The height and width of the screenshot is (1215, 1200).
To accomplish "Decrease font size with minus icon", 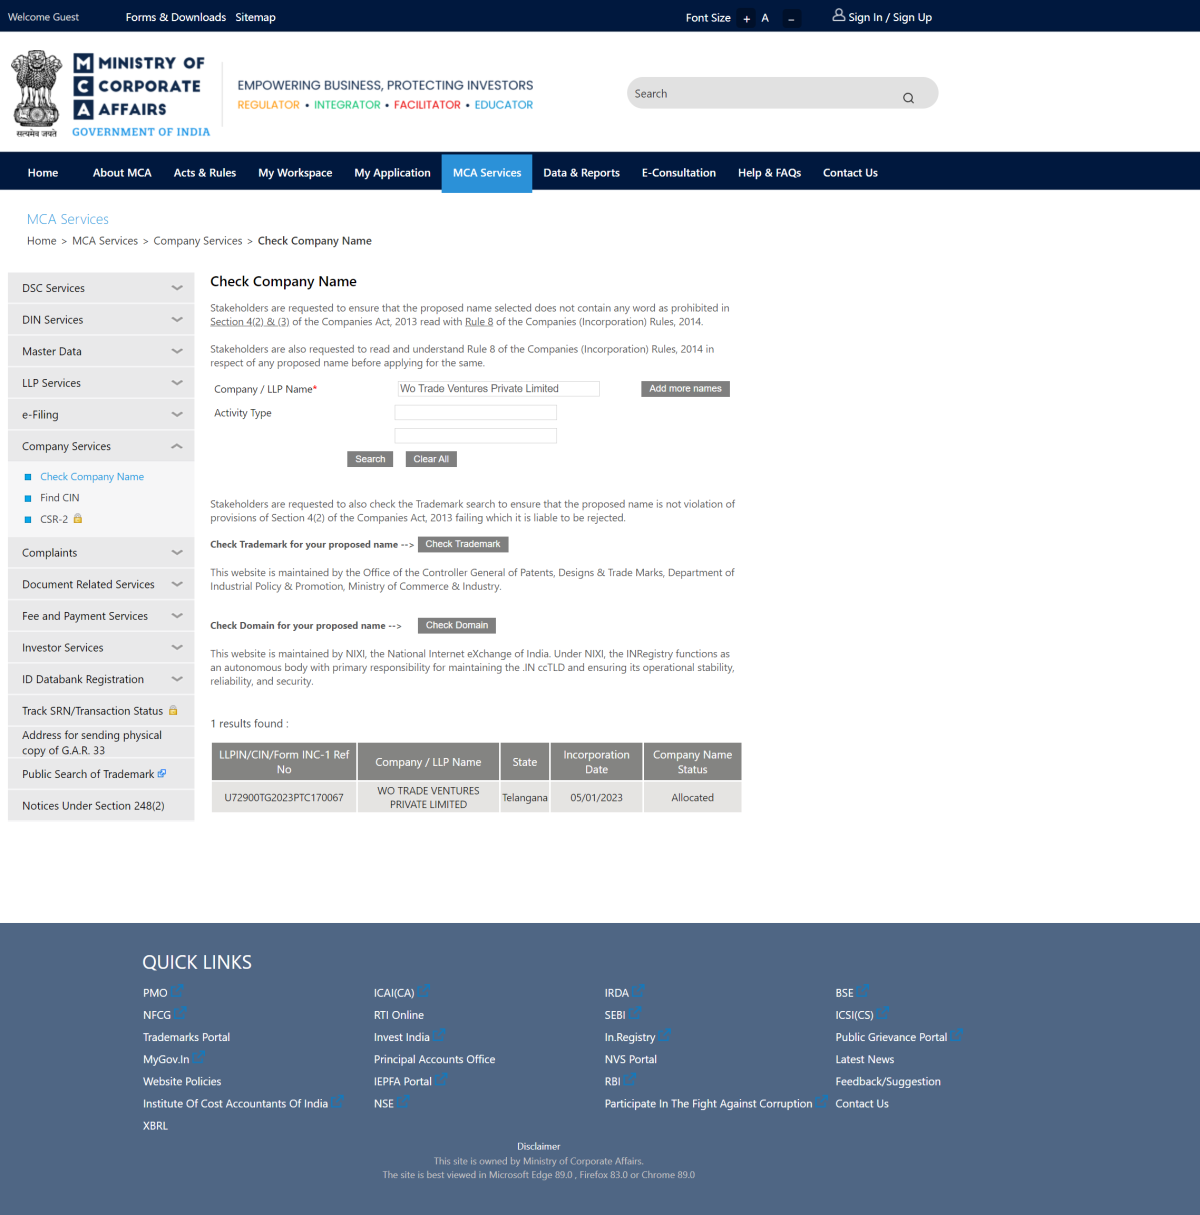I will click(x=791, y=19).
